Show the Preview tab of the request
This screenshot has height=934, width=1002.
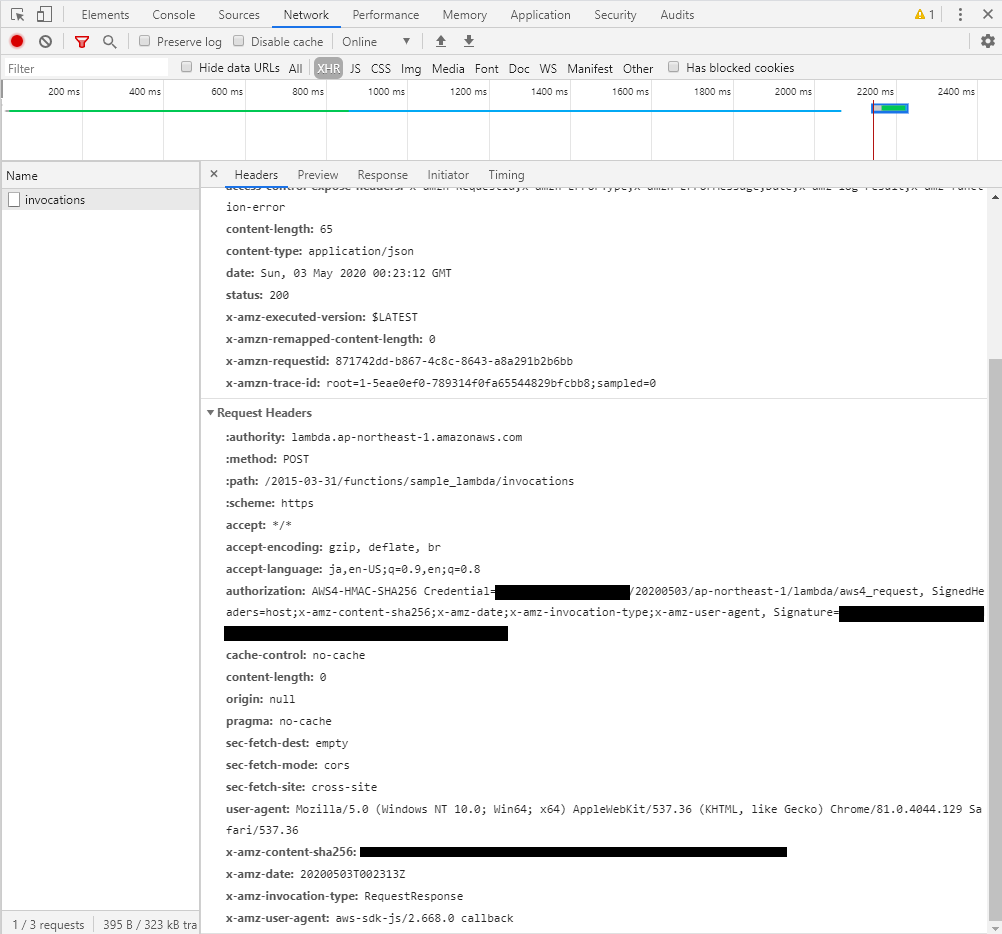(x=318, y=175)
